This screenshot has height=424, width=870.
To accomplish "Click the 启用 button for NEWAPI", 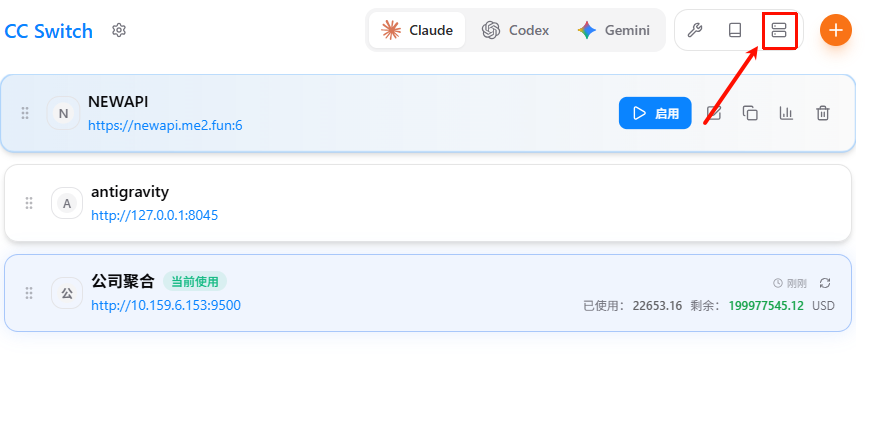I will 655,113.
